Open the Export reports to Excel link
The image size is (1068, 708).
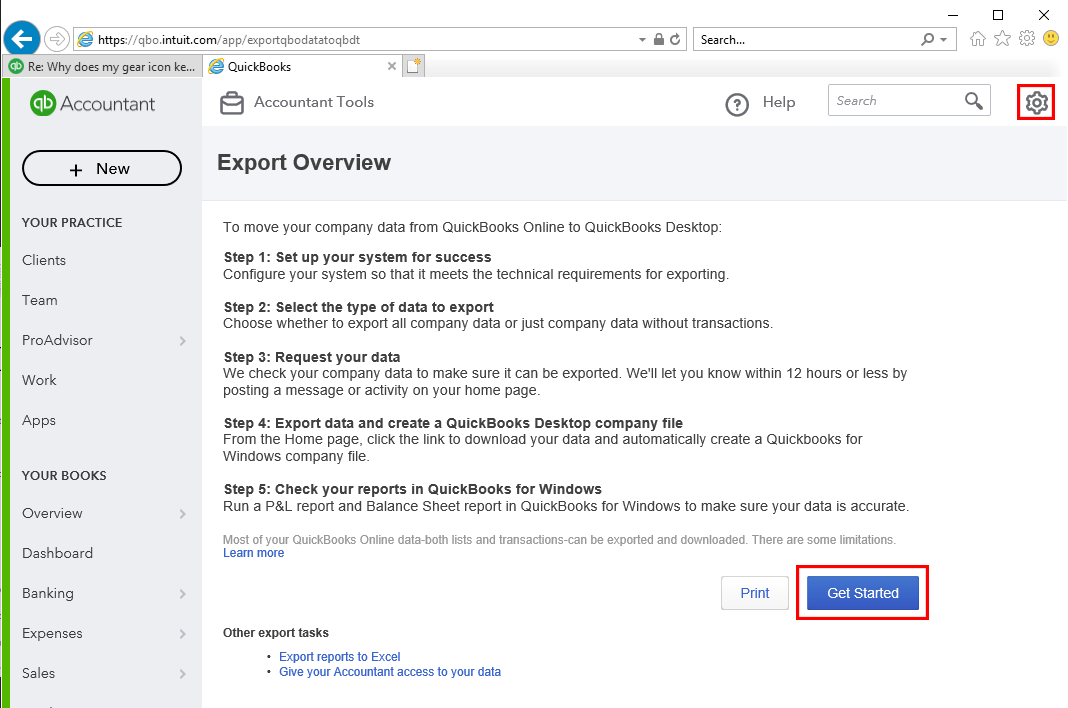tap(339, 656)
